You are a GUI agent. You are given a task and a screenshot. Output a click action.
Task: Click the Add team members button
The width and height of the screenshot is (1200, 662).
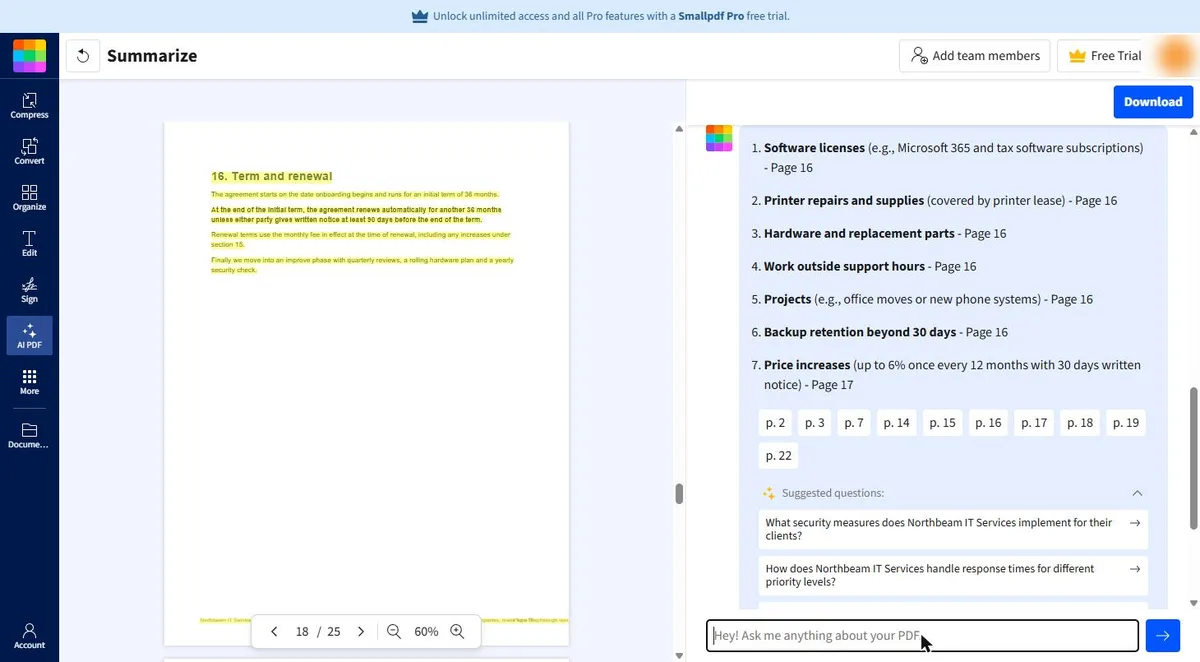click(x=975, y=56)
